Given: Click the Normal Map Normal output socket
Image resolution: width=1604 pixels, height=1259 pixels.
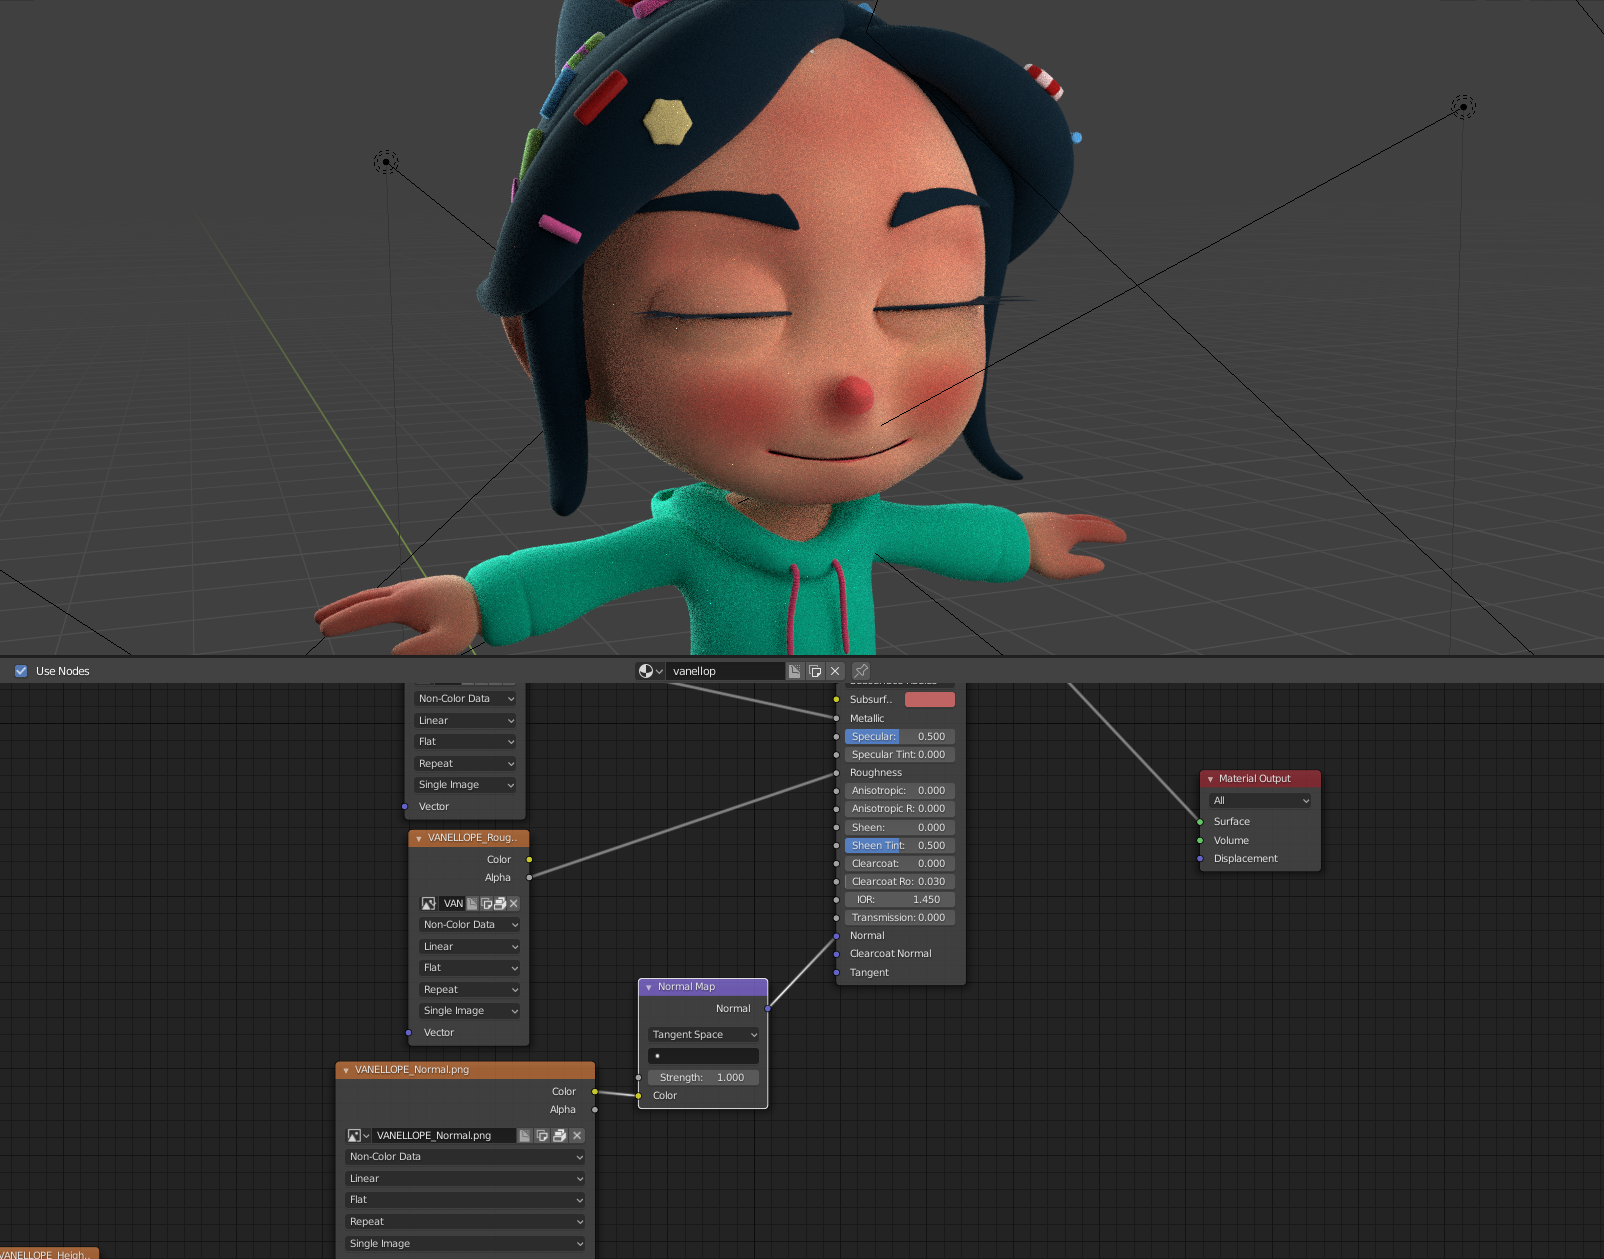Looking at the screenshot, I should pos(768,1009).
